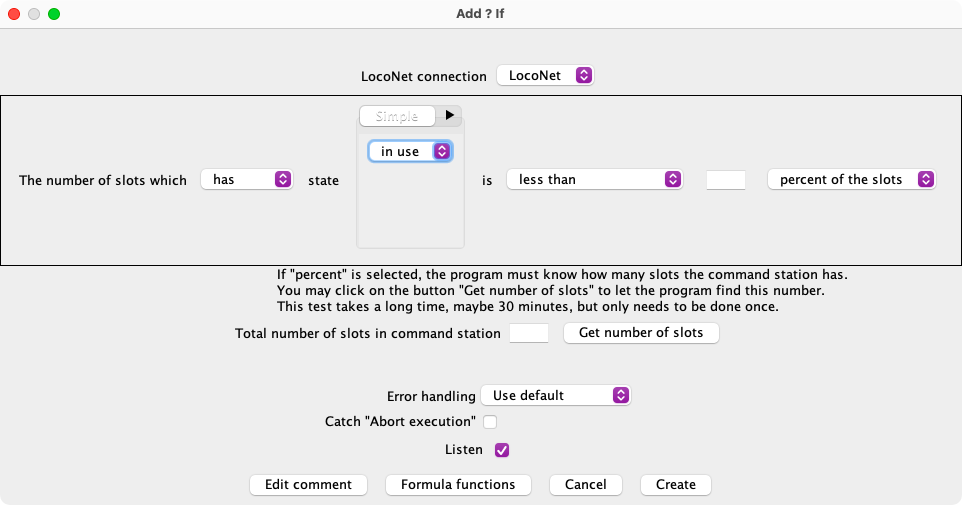Minimize the window with the gray button
The height and width of the screenshot is (505, 962).
(x=34, y=14)
